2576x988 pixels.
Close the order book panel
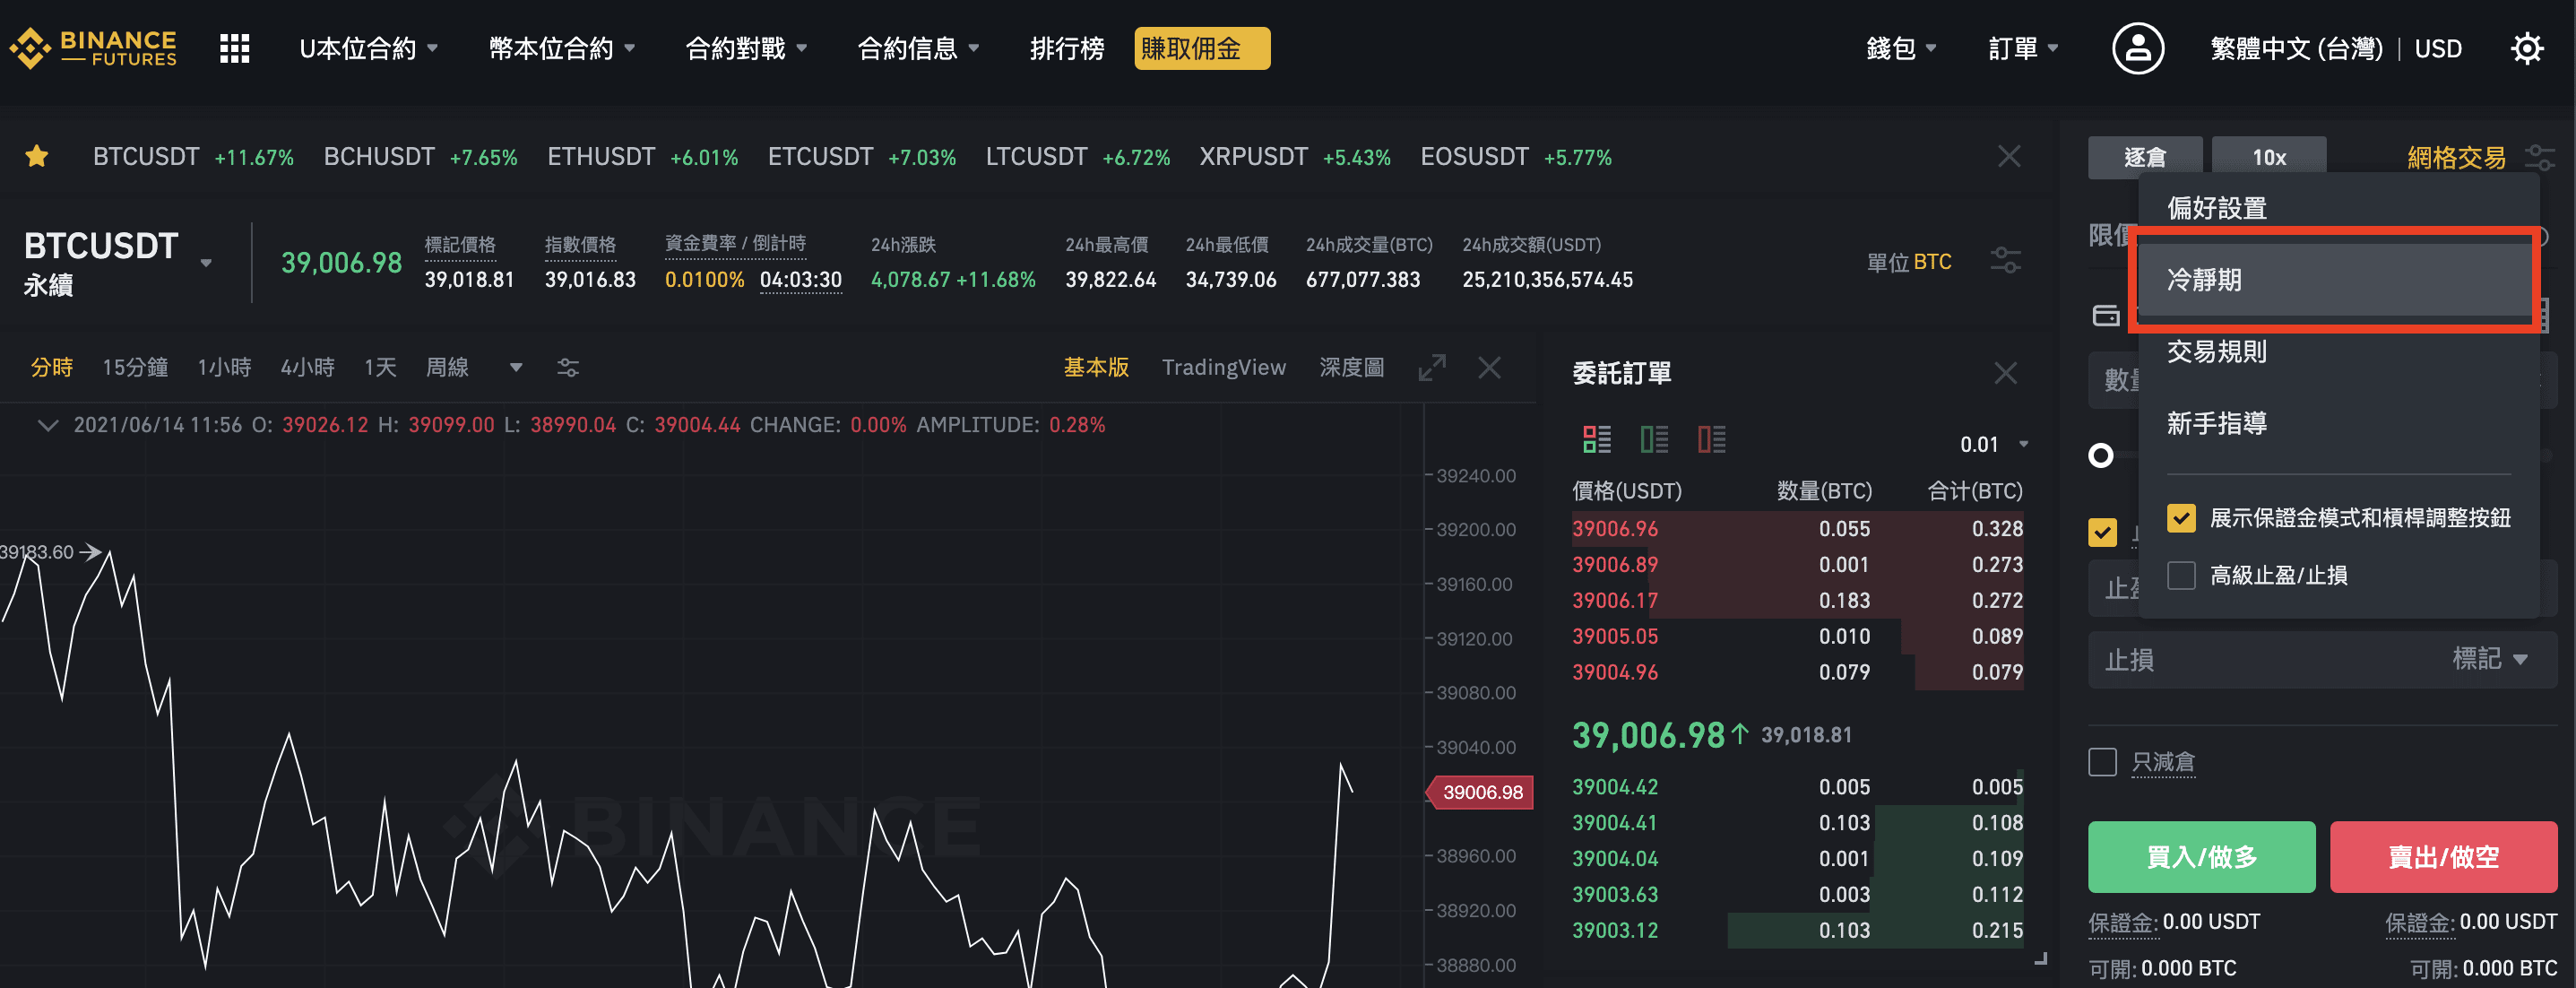(2005, 373)
